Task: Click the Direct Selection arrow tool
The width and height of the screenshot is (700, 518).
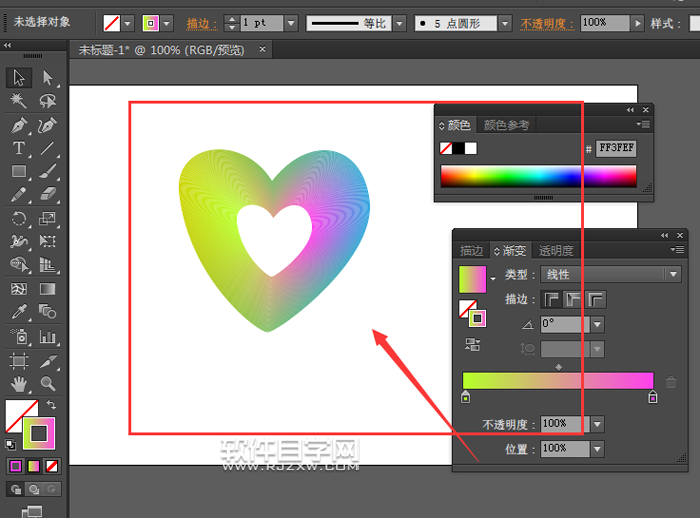Action: coord(48,78)
